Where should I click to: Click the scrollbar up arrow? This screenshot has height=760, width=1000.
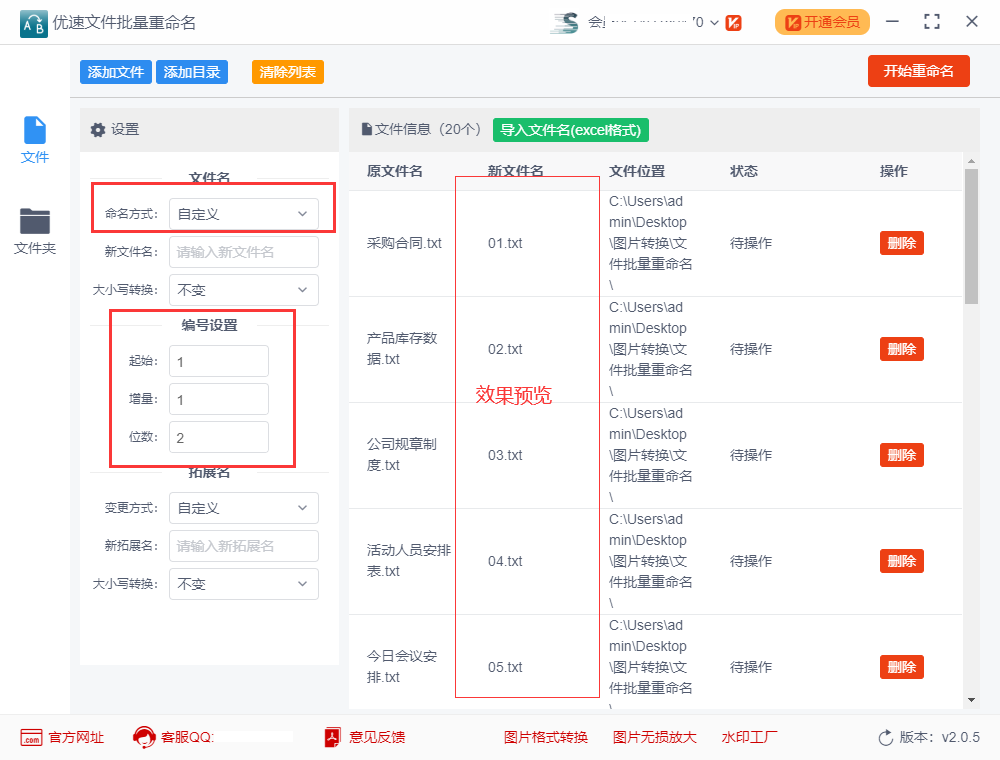coord(971,161)
